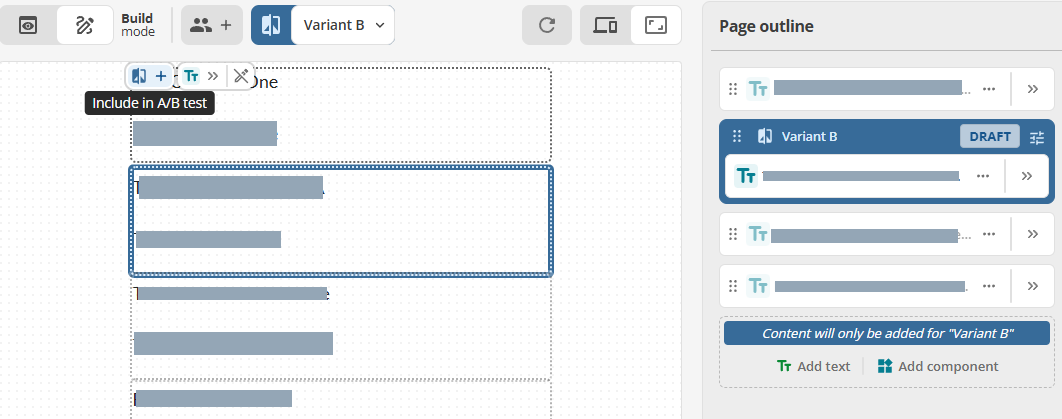The image size is (1062, 419).
Task: Select the Build mode pencil icon
Action: [x=84, y=26]
